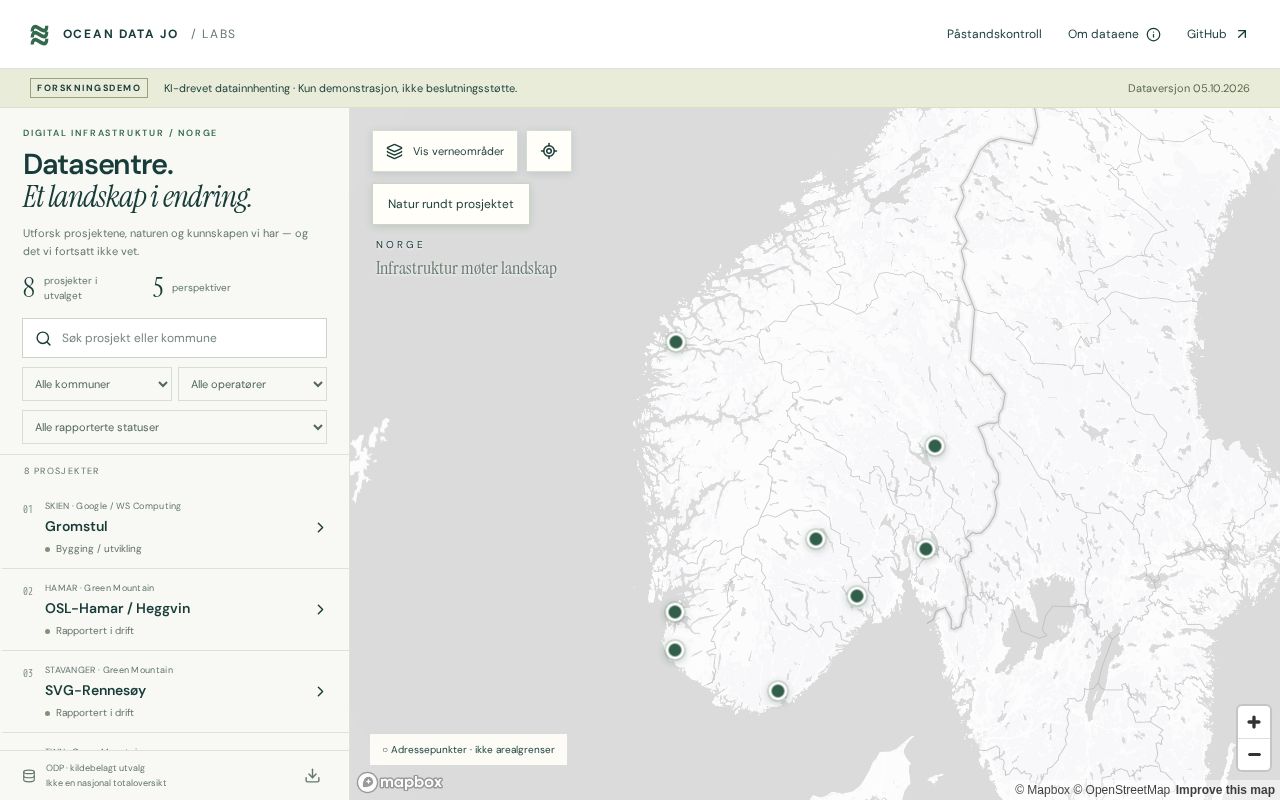
Task: Expand the Gromstul project chevron
Action: pyautogui.click(x=320, y=527)
